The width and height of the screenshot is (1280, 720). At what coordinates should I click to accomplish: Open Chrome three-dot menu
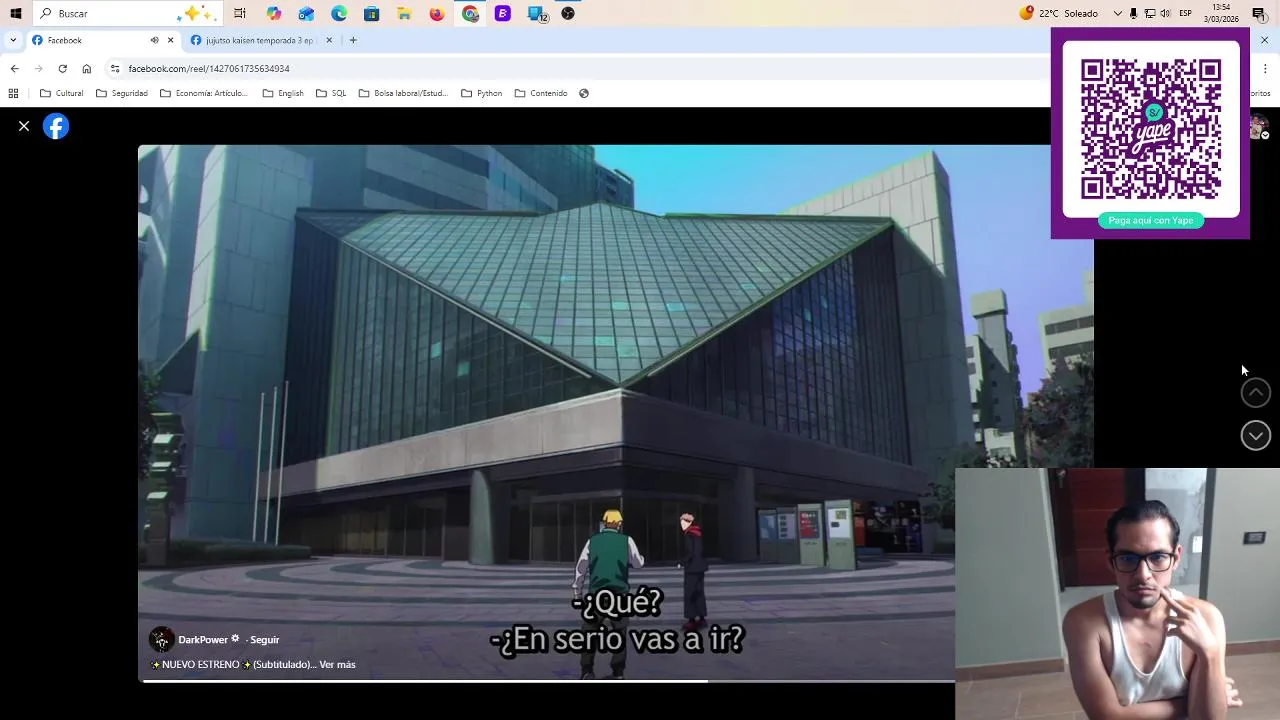click(x=1265, y=68)
